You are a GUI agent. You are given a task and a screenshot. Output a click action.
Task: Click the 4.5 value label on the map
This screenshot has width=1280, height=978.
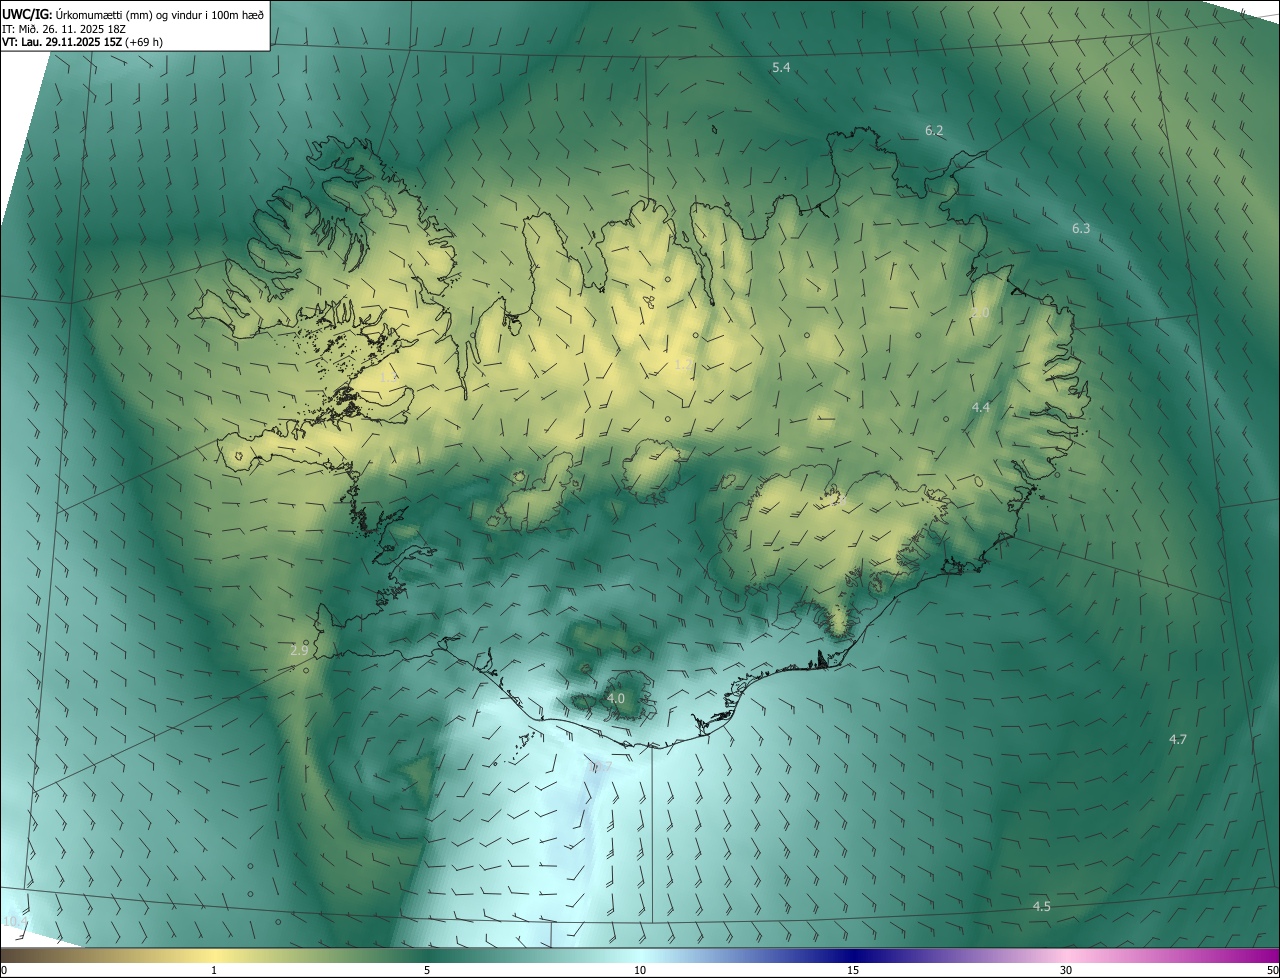(x=1042, y=906)
